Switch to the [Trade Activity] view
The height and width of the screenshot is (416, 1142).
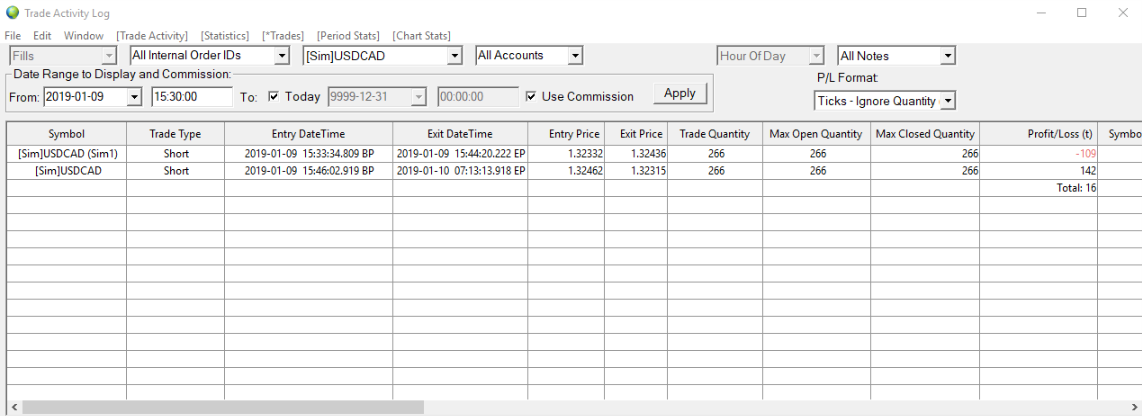coord(152,36)
